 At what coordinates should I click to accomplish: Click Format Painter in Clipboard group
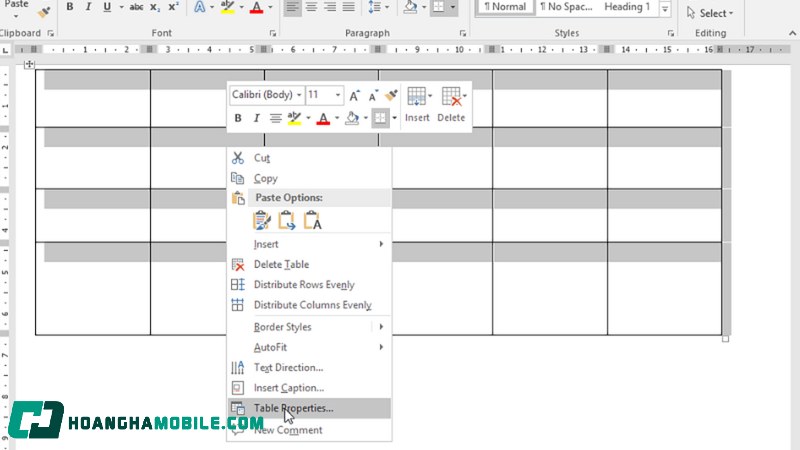point(44,11)
